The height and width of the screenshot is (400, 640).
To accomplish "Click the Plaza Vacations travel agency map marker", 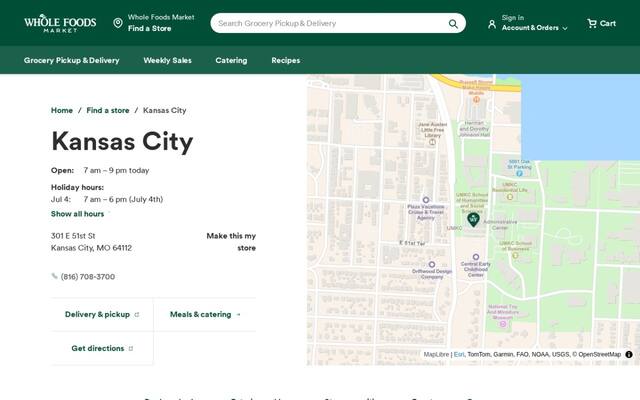I will (426, 200).
